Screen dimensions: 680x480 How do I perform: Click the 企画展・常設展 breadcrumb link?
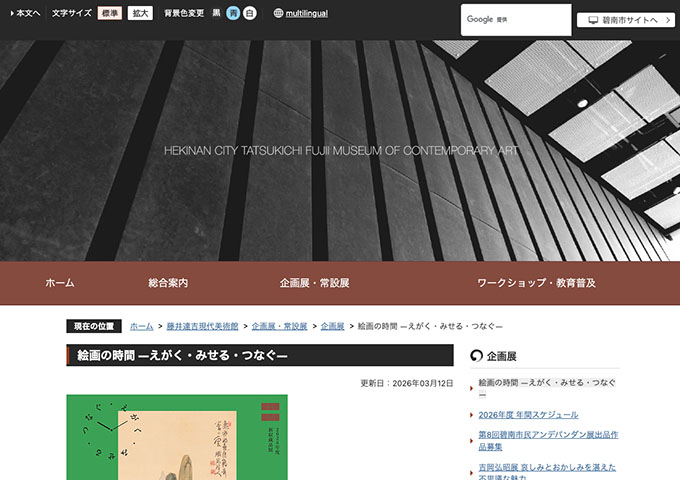[279, 326]
